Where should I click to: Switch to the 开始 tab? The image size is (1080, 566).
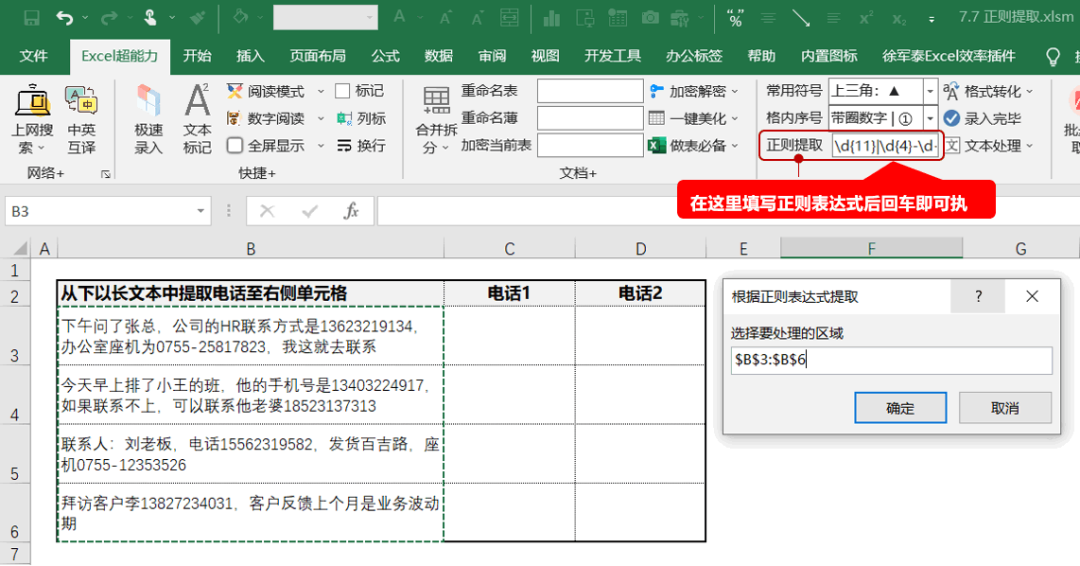(x=197, y=56)
